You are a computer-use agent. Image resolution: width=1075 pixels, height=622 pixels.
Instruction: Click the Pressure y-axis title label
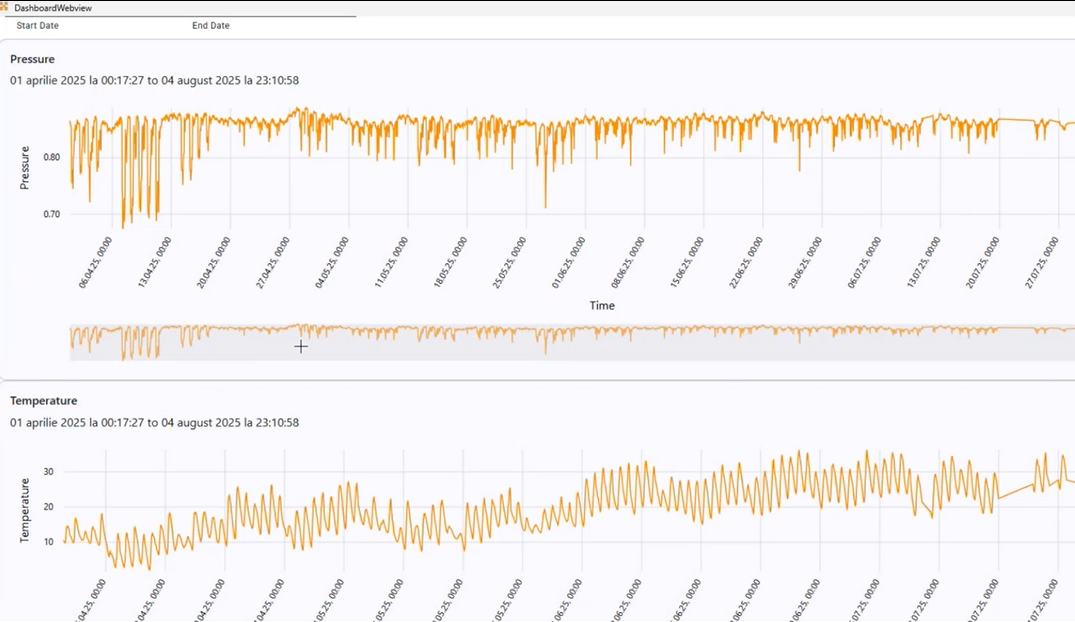[x=25, y=168]
